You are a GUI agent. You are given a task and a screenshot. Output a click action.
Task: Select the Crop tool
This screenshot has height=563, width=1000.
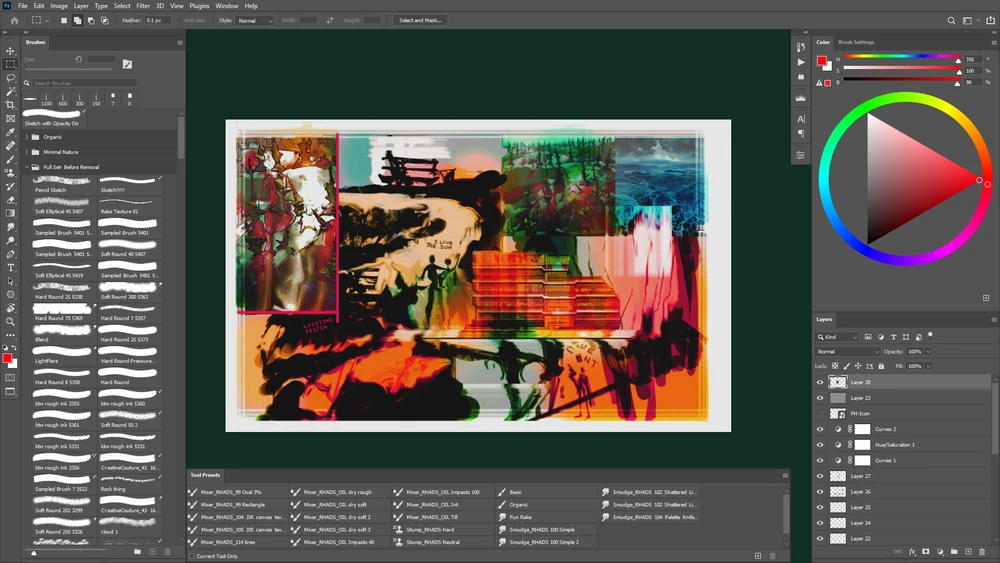[10, 105]
